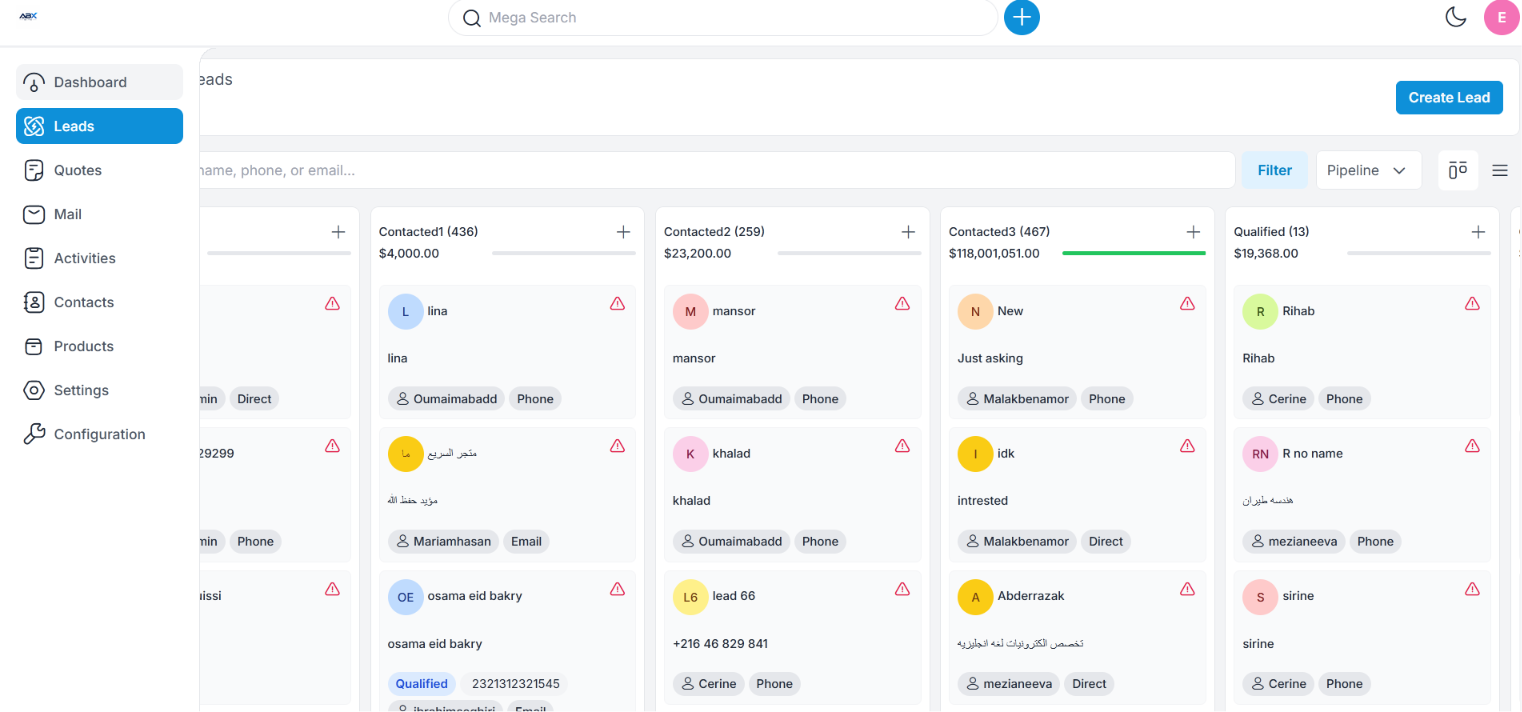1522x712 pixels.
Task: Click the Settings hexagon icon in sidebar
Action: tap(34, 390)
